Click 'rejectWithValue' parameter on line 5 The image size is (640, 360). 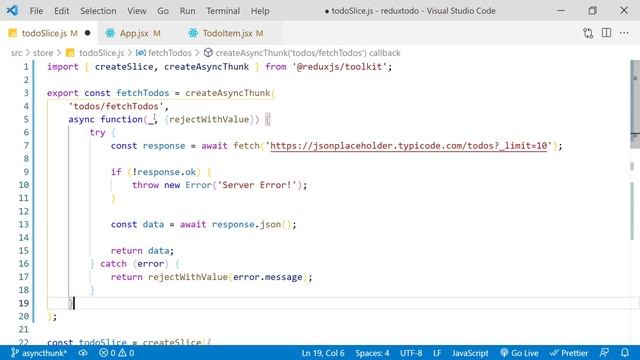tap(209, 119)
